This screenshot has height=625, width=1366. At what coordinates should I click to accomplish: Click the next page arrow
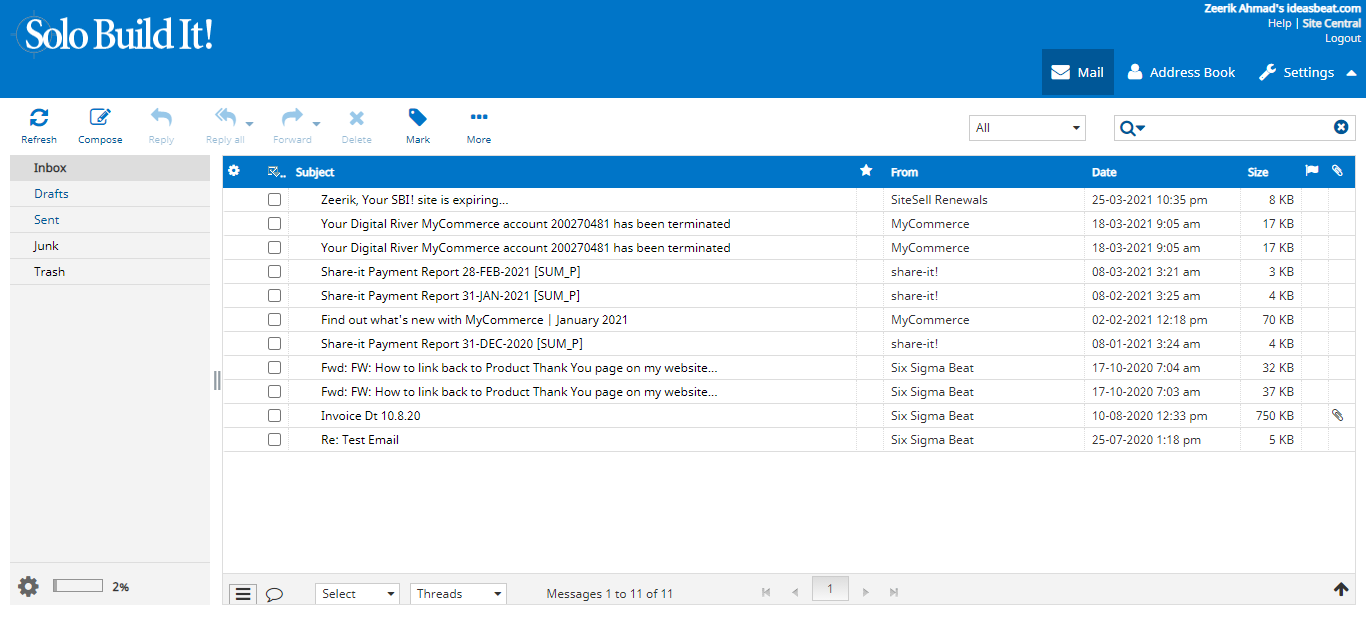click(x=866, y=593)
